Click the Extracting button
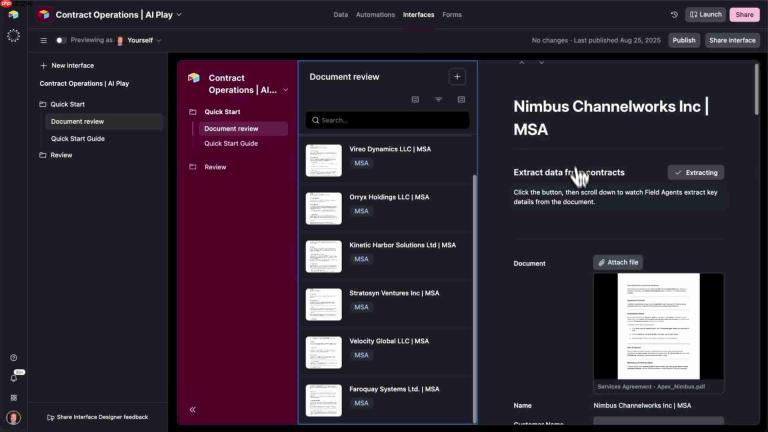Image resolution: width=768 pixels, height=432 pixels. coord(696,172)
